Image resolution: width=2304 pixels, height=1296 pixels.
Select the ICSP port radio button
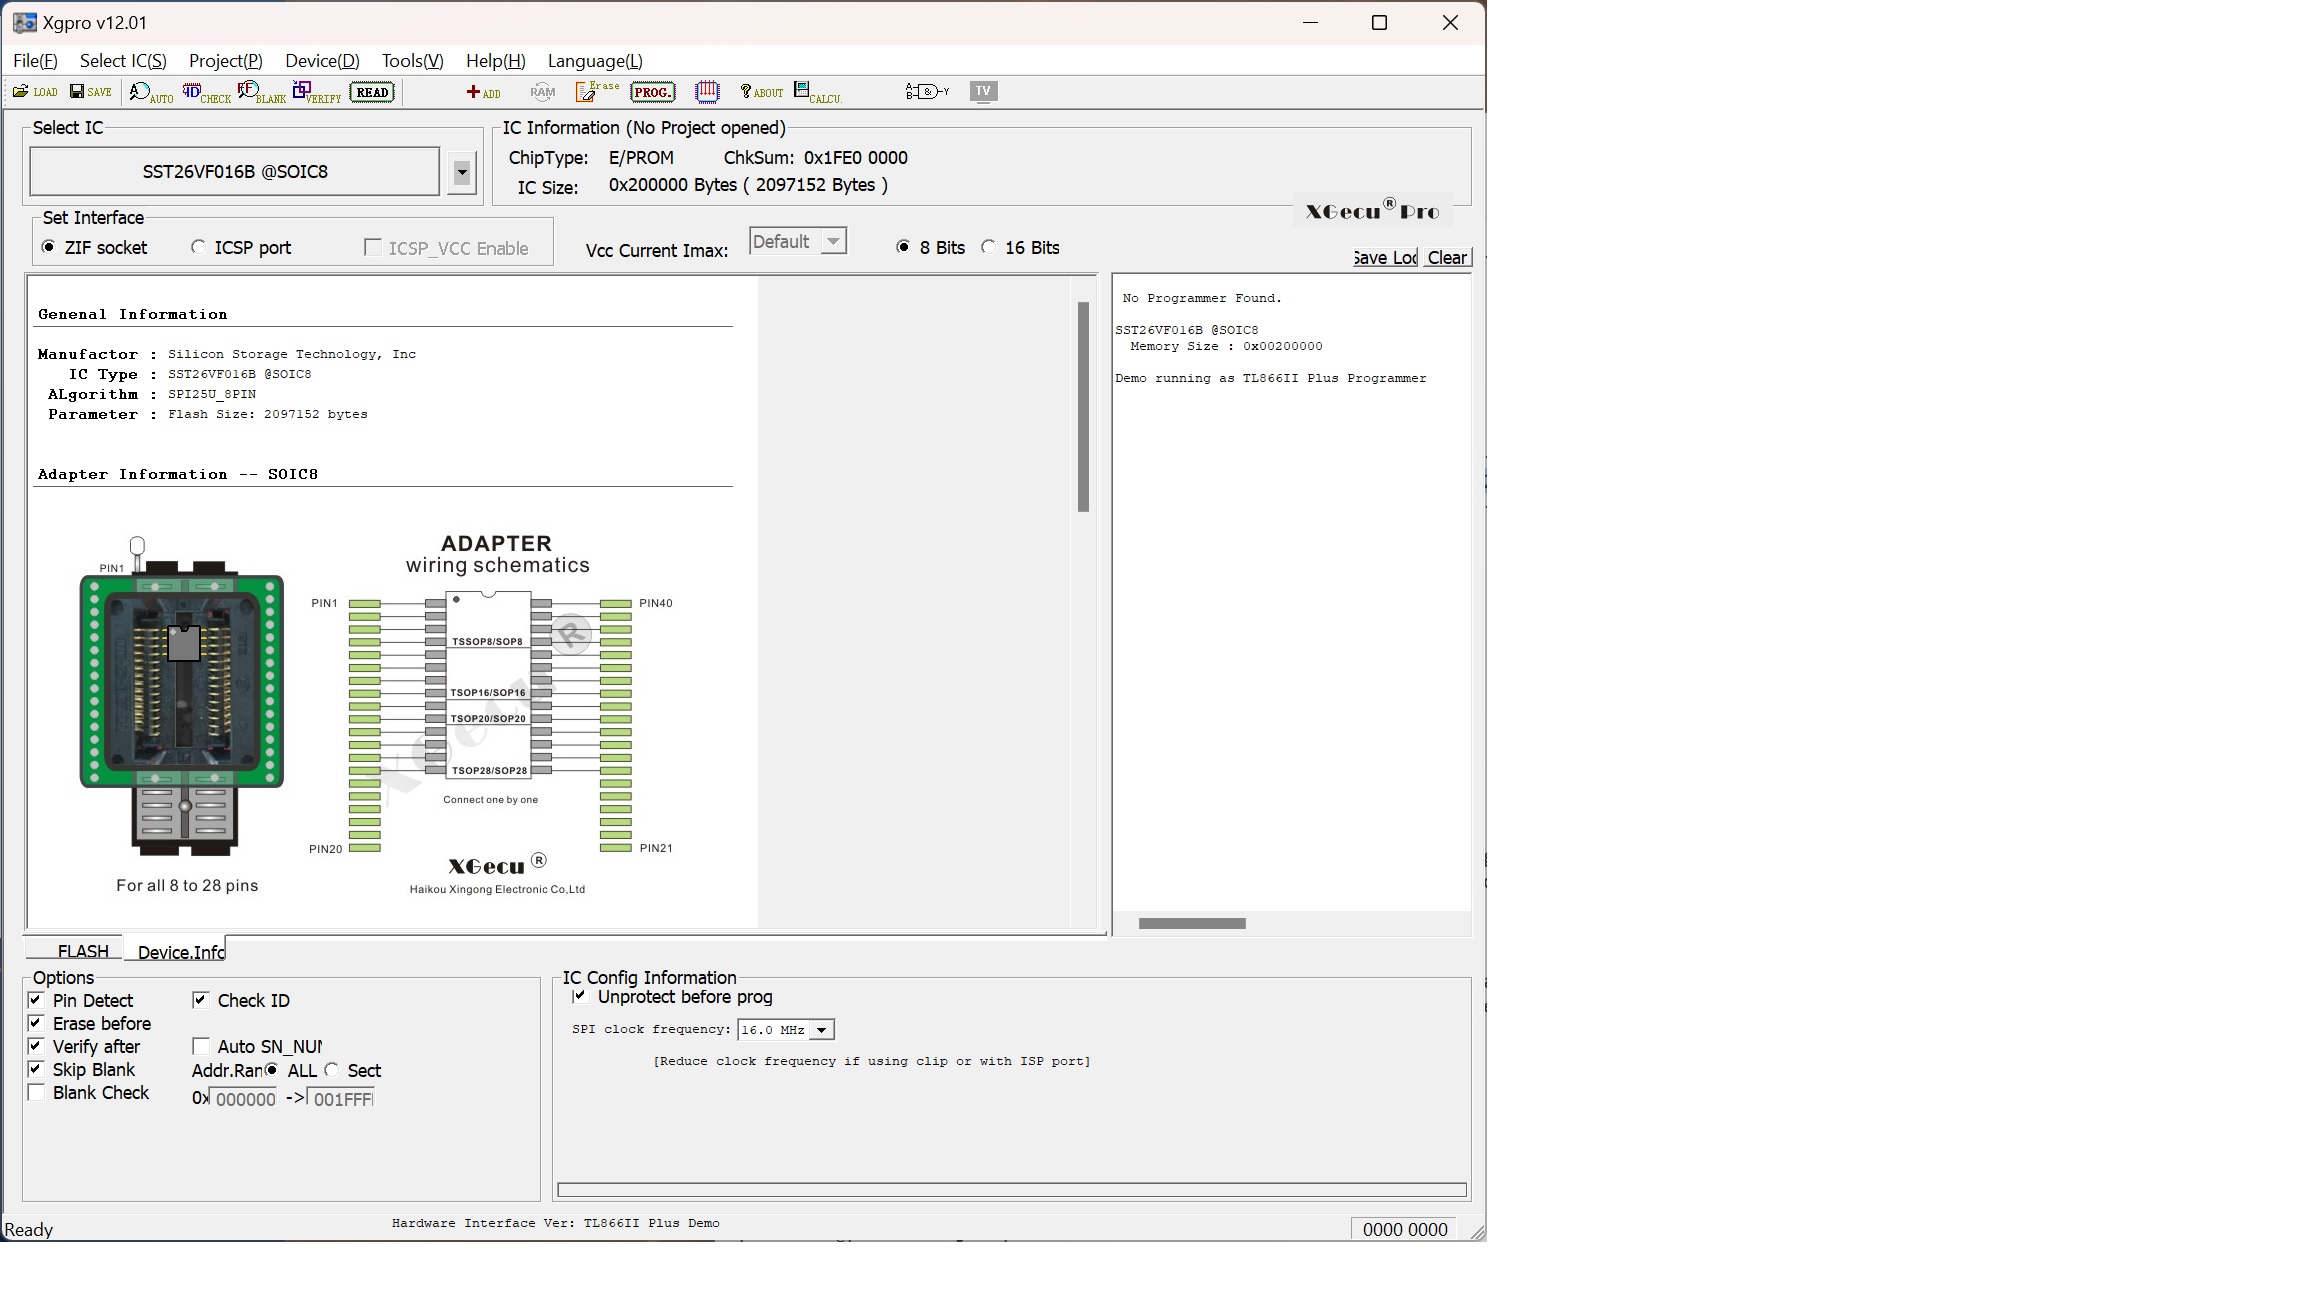(198, 247)
